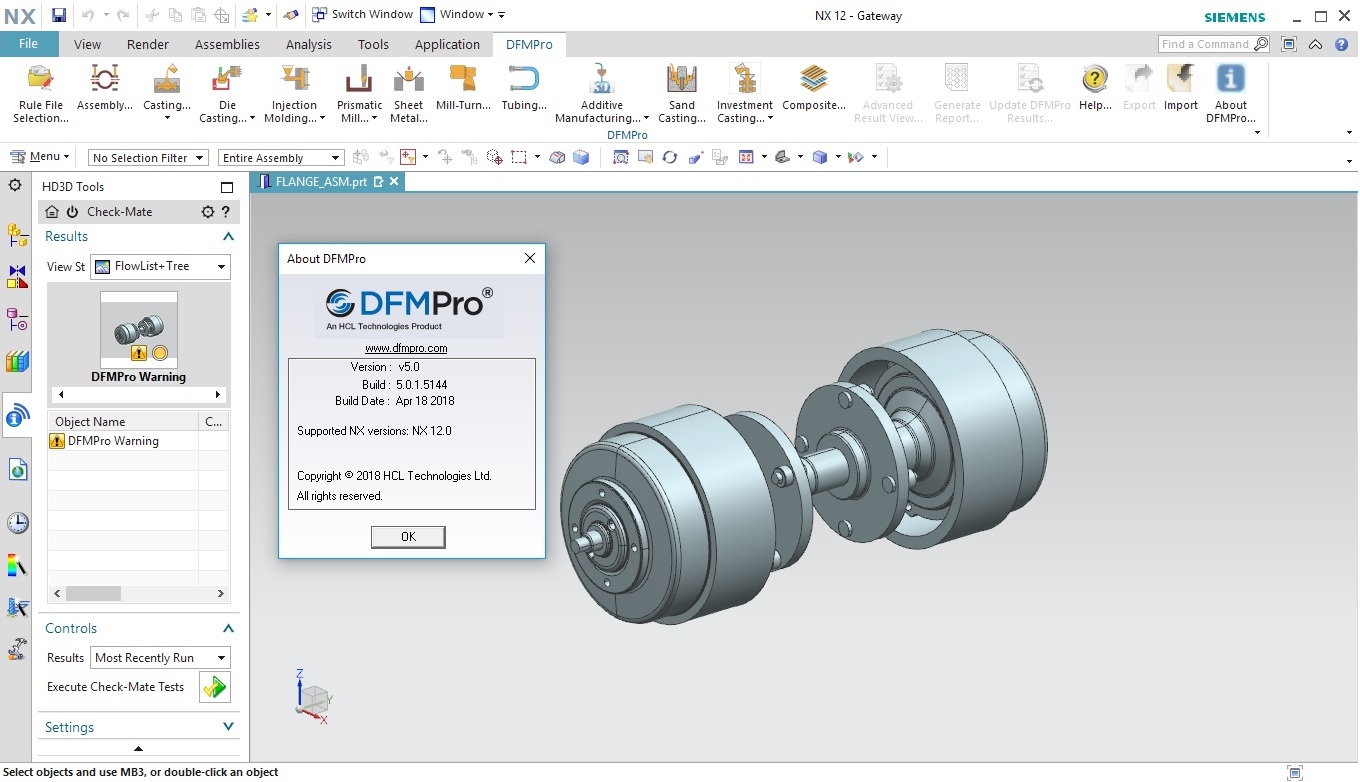The image size is (1360, 782).
Task: Open View Style FlowList+Tree dropdown
Action: click(160, 267)
